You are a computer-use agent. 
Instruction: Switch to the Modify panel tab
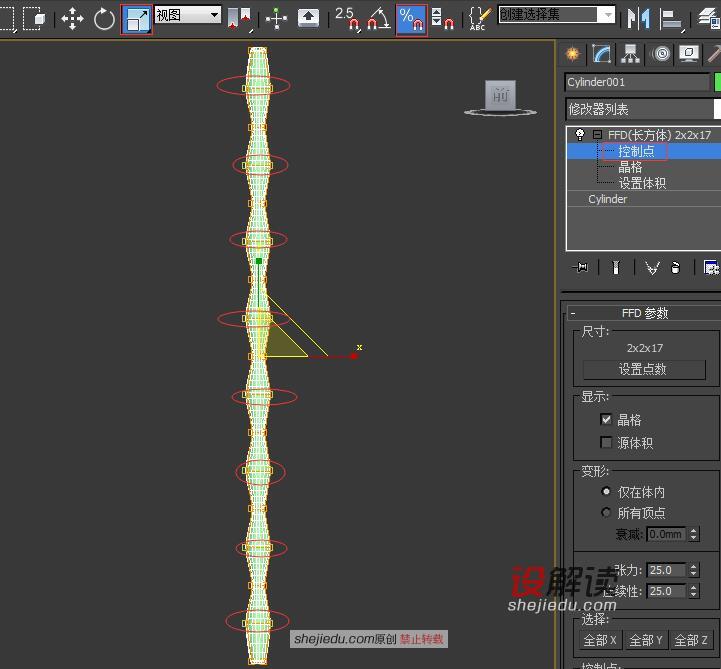(x=601, y=54)
